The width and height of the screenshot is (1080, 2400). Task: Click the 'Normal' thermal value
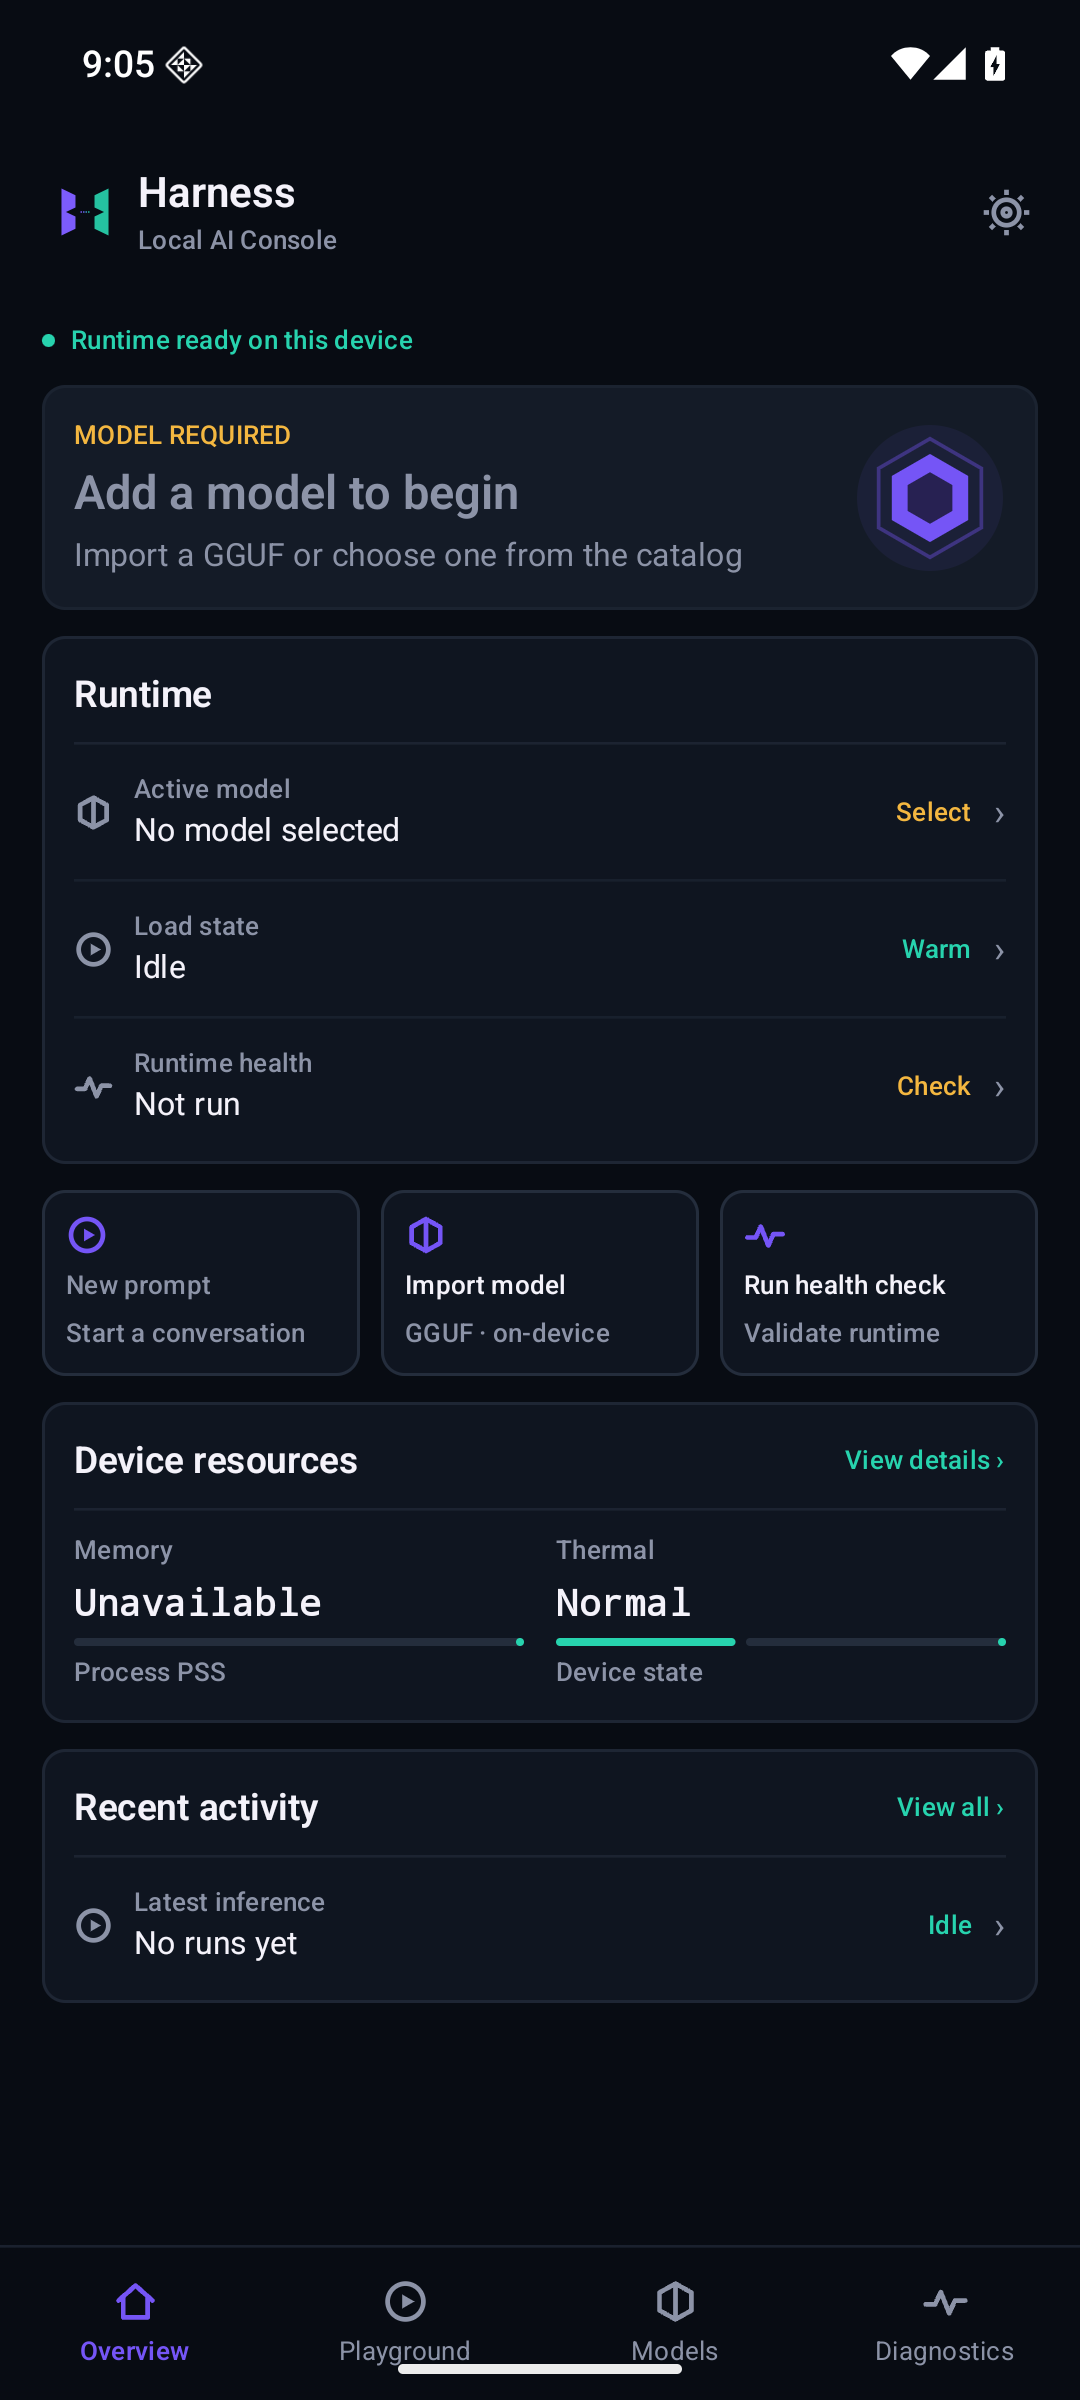coord(624,1603)
